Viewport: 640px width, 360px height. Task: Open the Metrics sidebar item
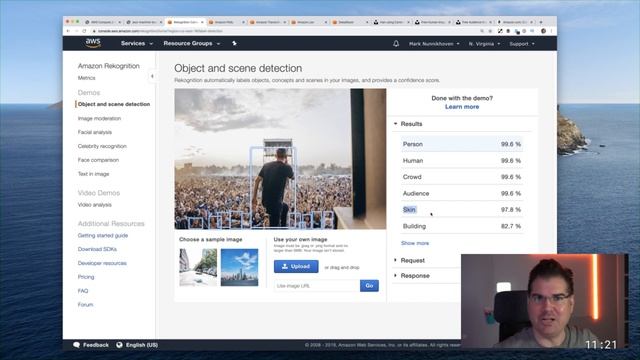click(x=87, y=78)
